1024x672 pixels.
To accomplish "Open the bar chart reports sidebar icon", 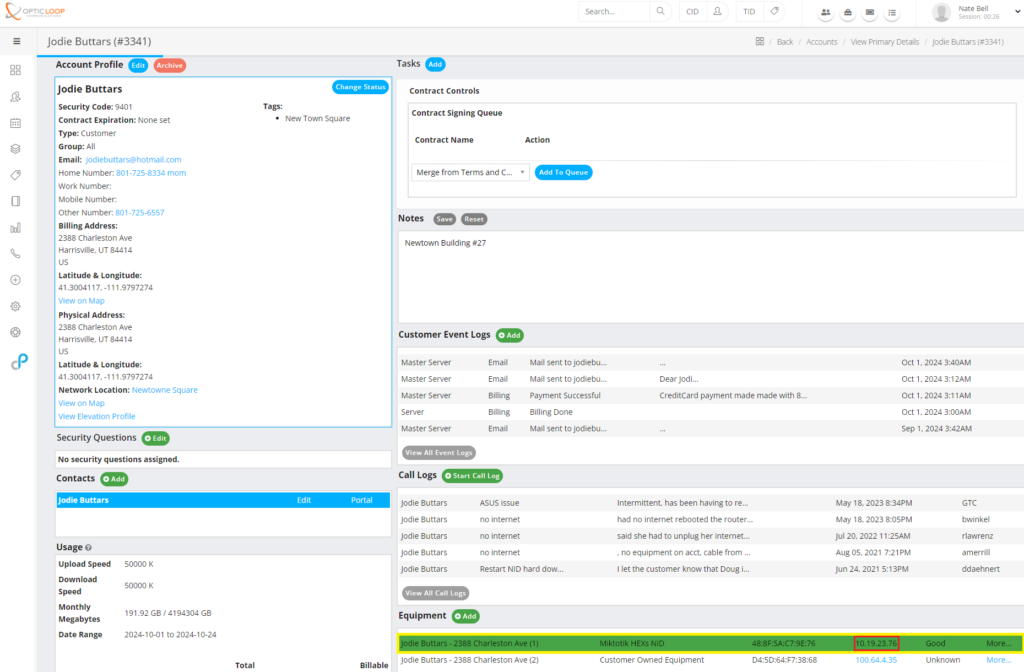I will (15, 228).
